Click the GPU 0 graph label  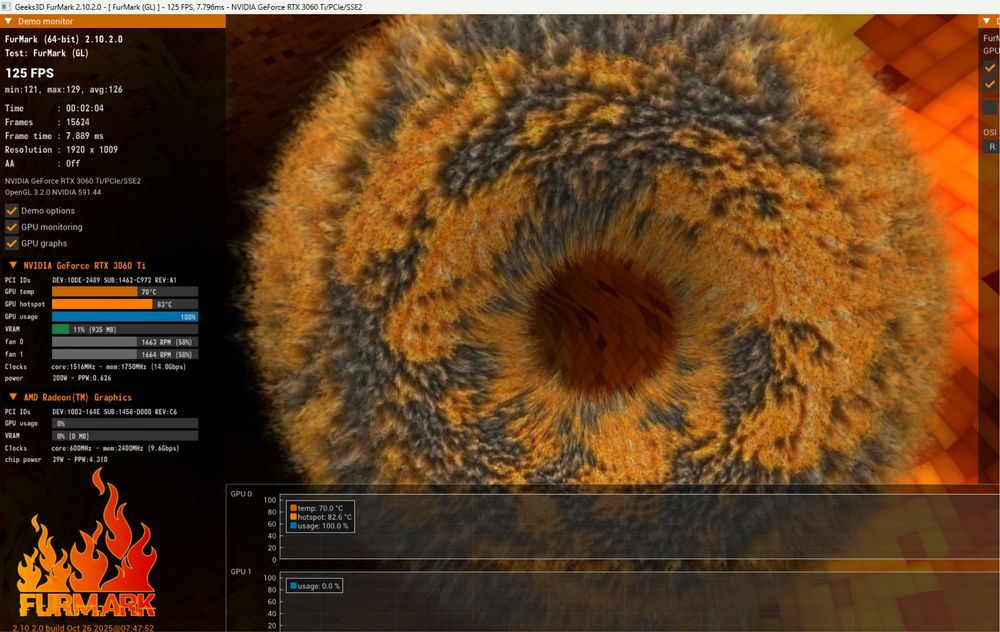(x=241, y=494)
